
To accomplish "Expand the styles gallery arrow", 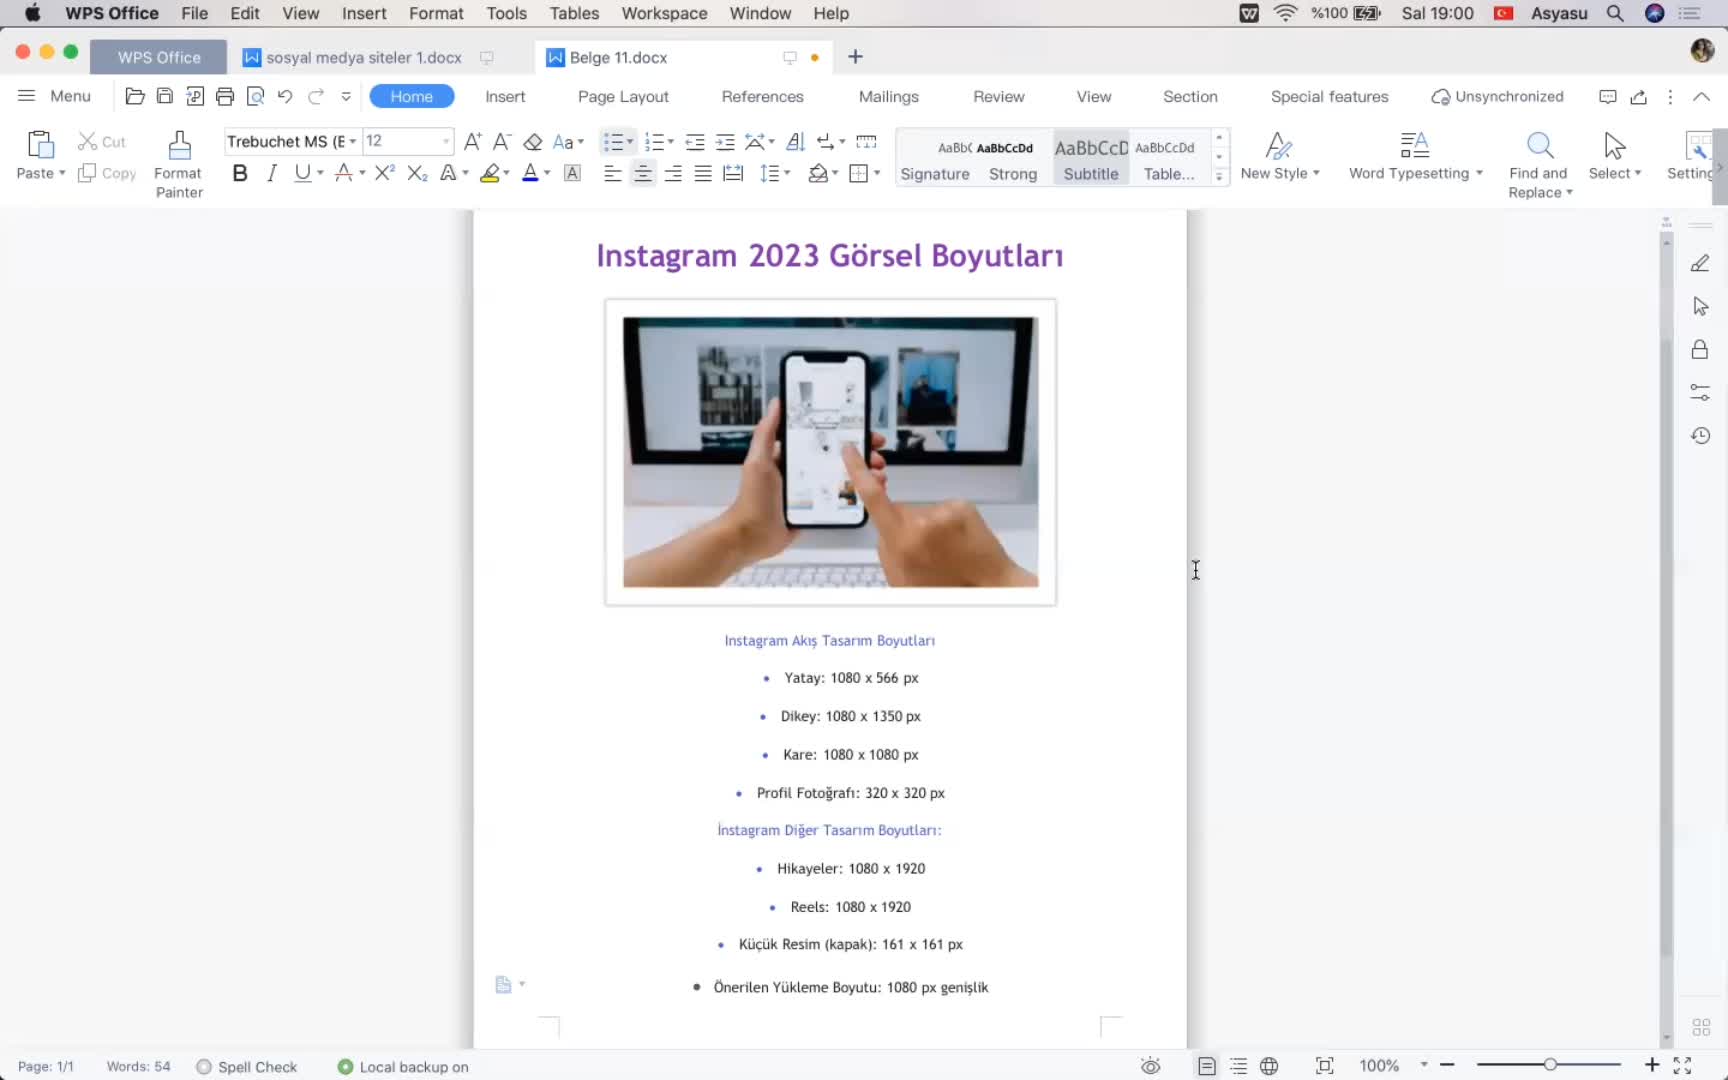I will click(1219, 176).
